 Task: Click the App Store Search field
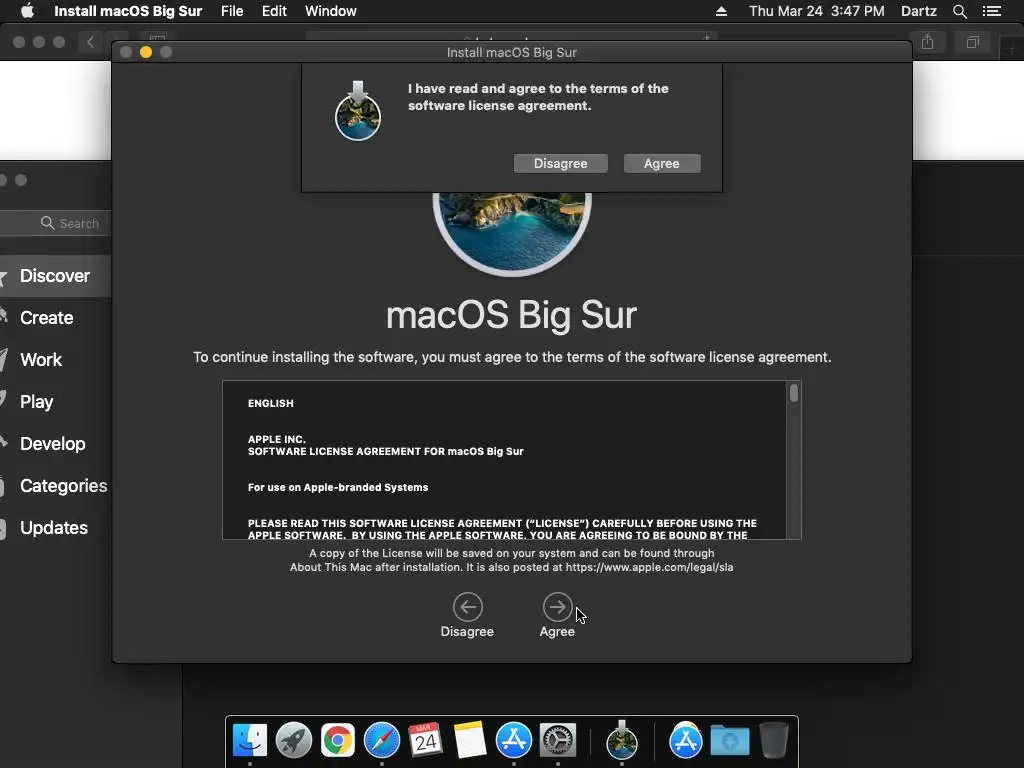point(56,223)
